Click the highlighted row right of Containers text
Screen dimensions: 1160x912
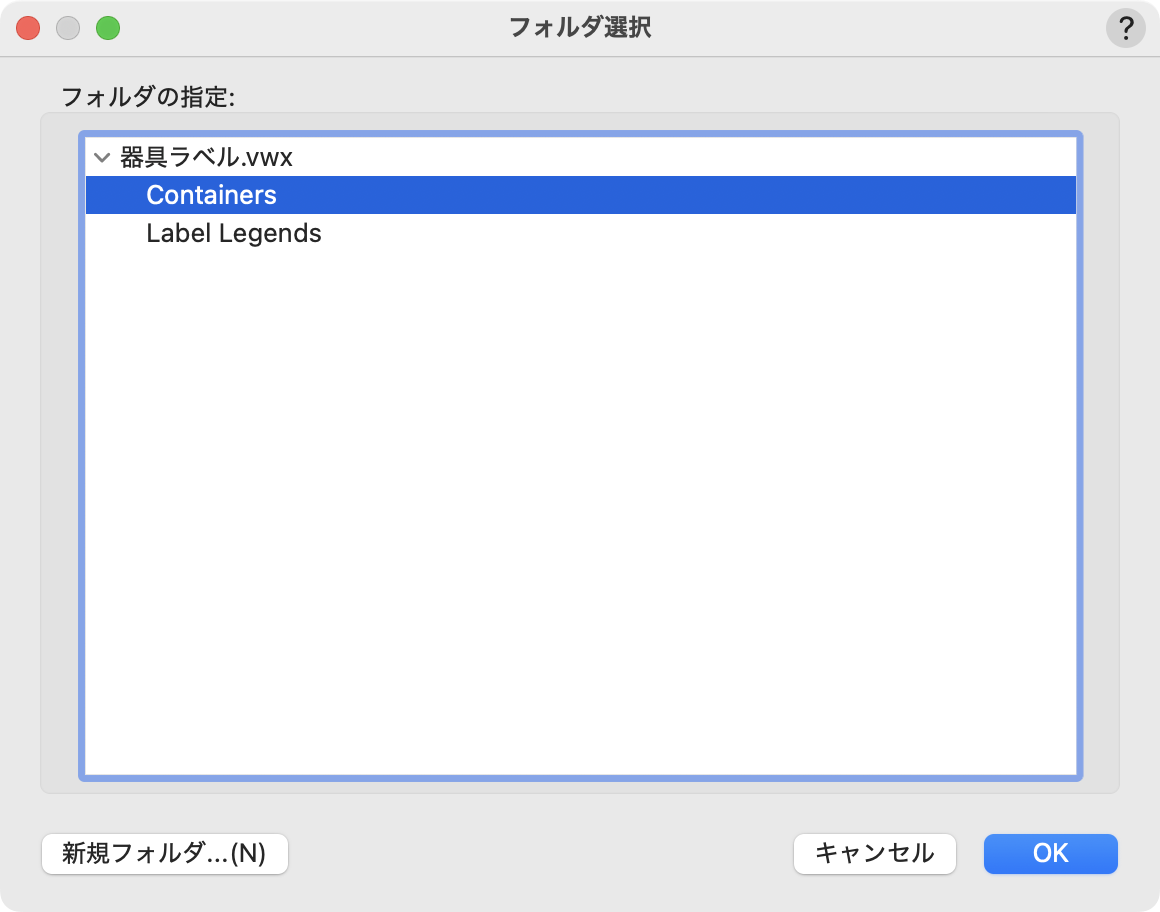(x=700, y=195)
